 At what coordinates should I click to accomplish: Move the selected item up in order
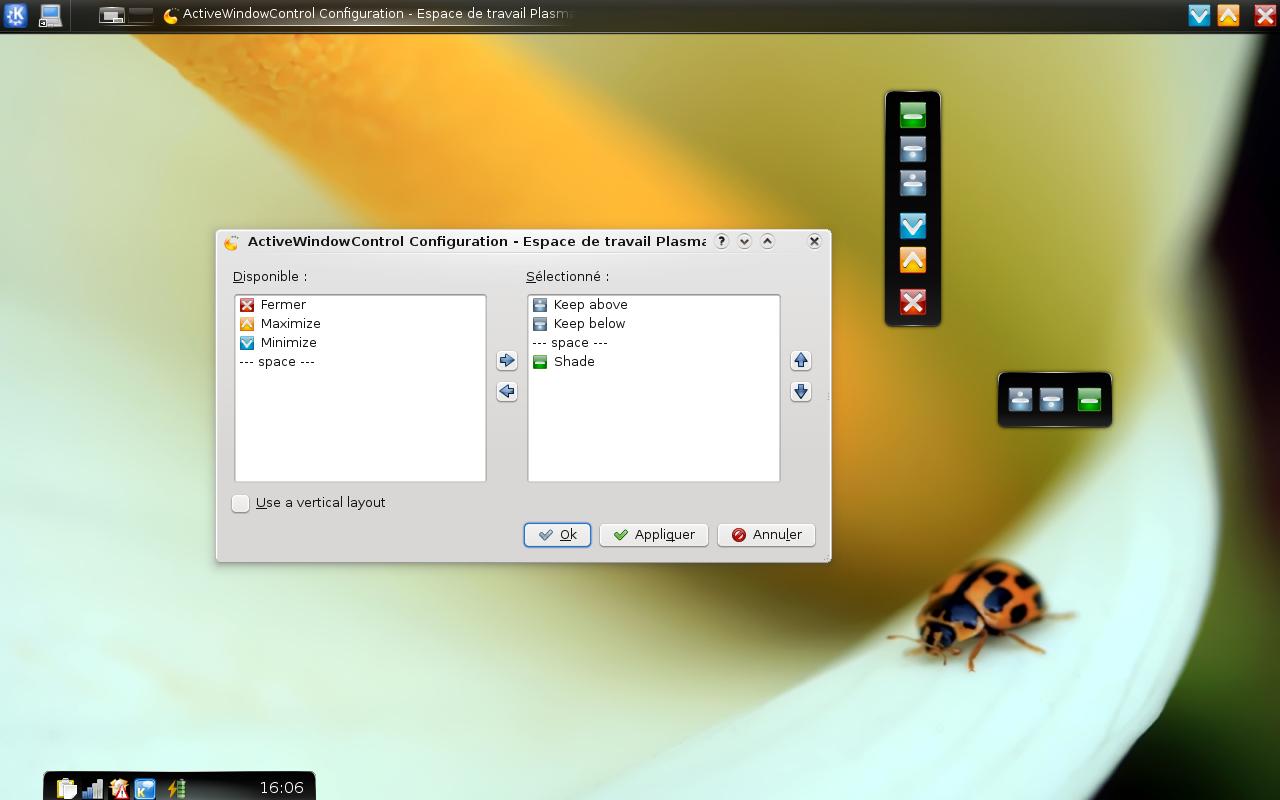pos(800,360)
